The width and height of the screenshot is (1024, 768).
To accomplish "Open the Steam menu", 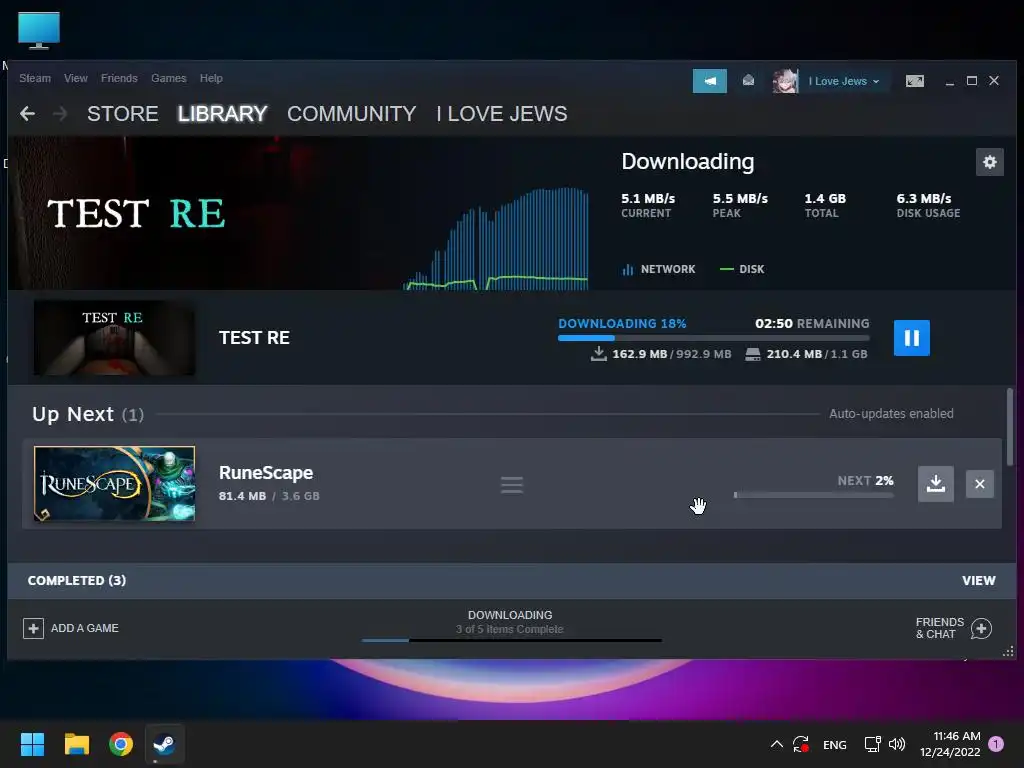I will pyautogui.click(x=35, y=78).
